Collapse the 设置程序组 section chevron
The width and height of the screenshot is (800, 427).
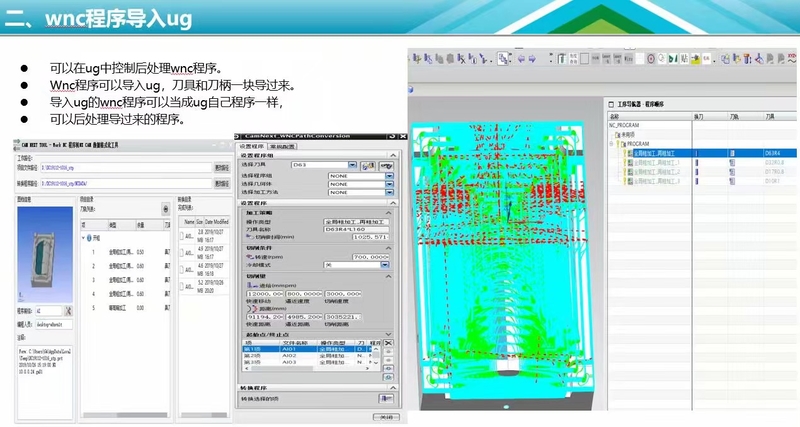[393, 155]
